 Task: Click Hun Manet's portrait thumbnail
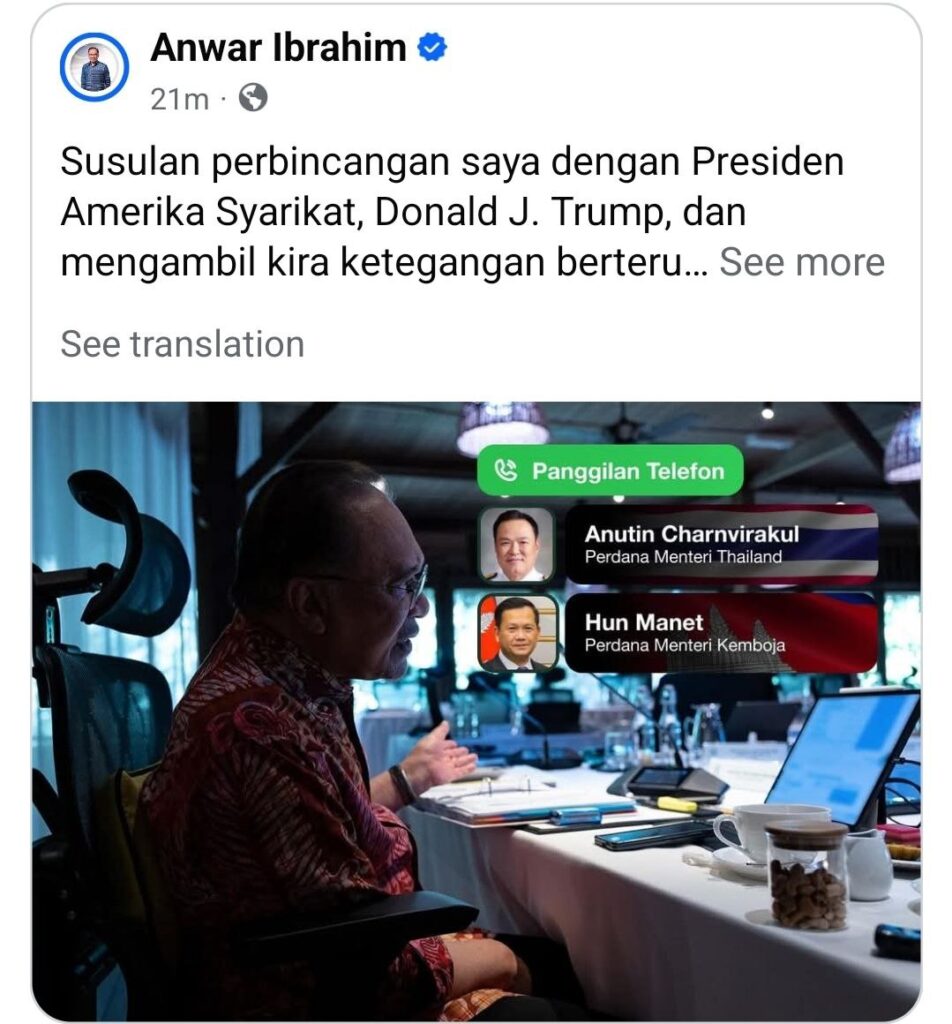pos(518,633)
